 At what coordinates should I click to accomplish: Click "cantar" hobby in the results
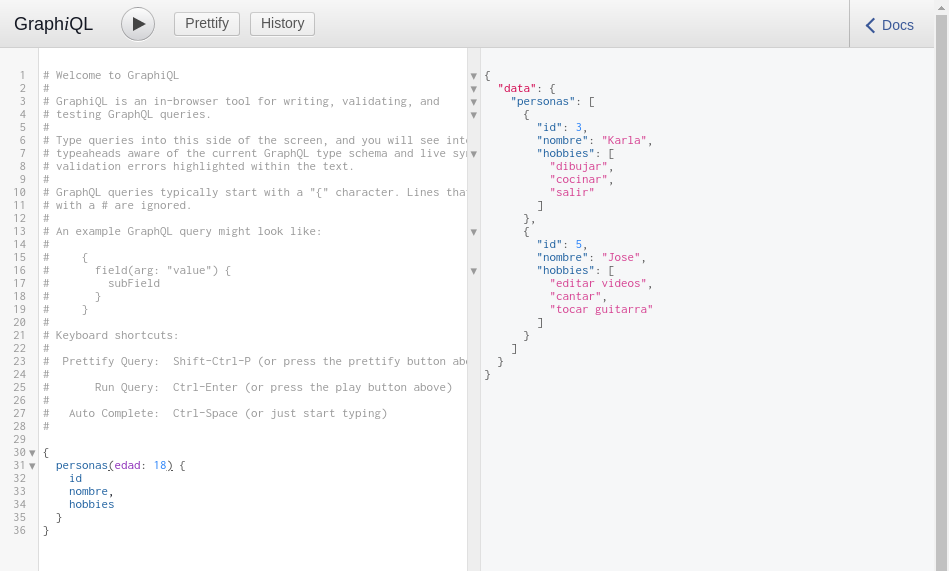point(576,296)
